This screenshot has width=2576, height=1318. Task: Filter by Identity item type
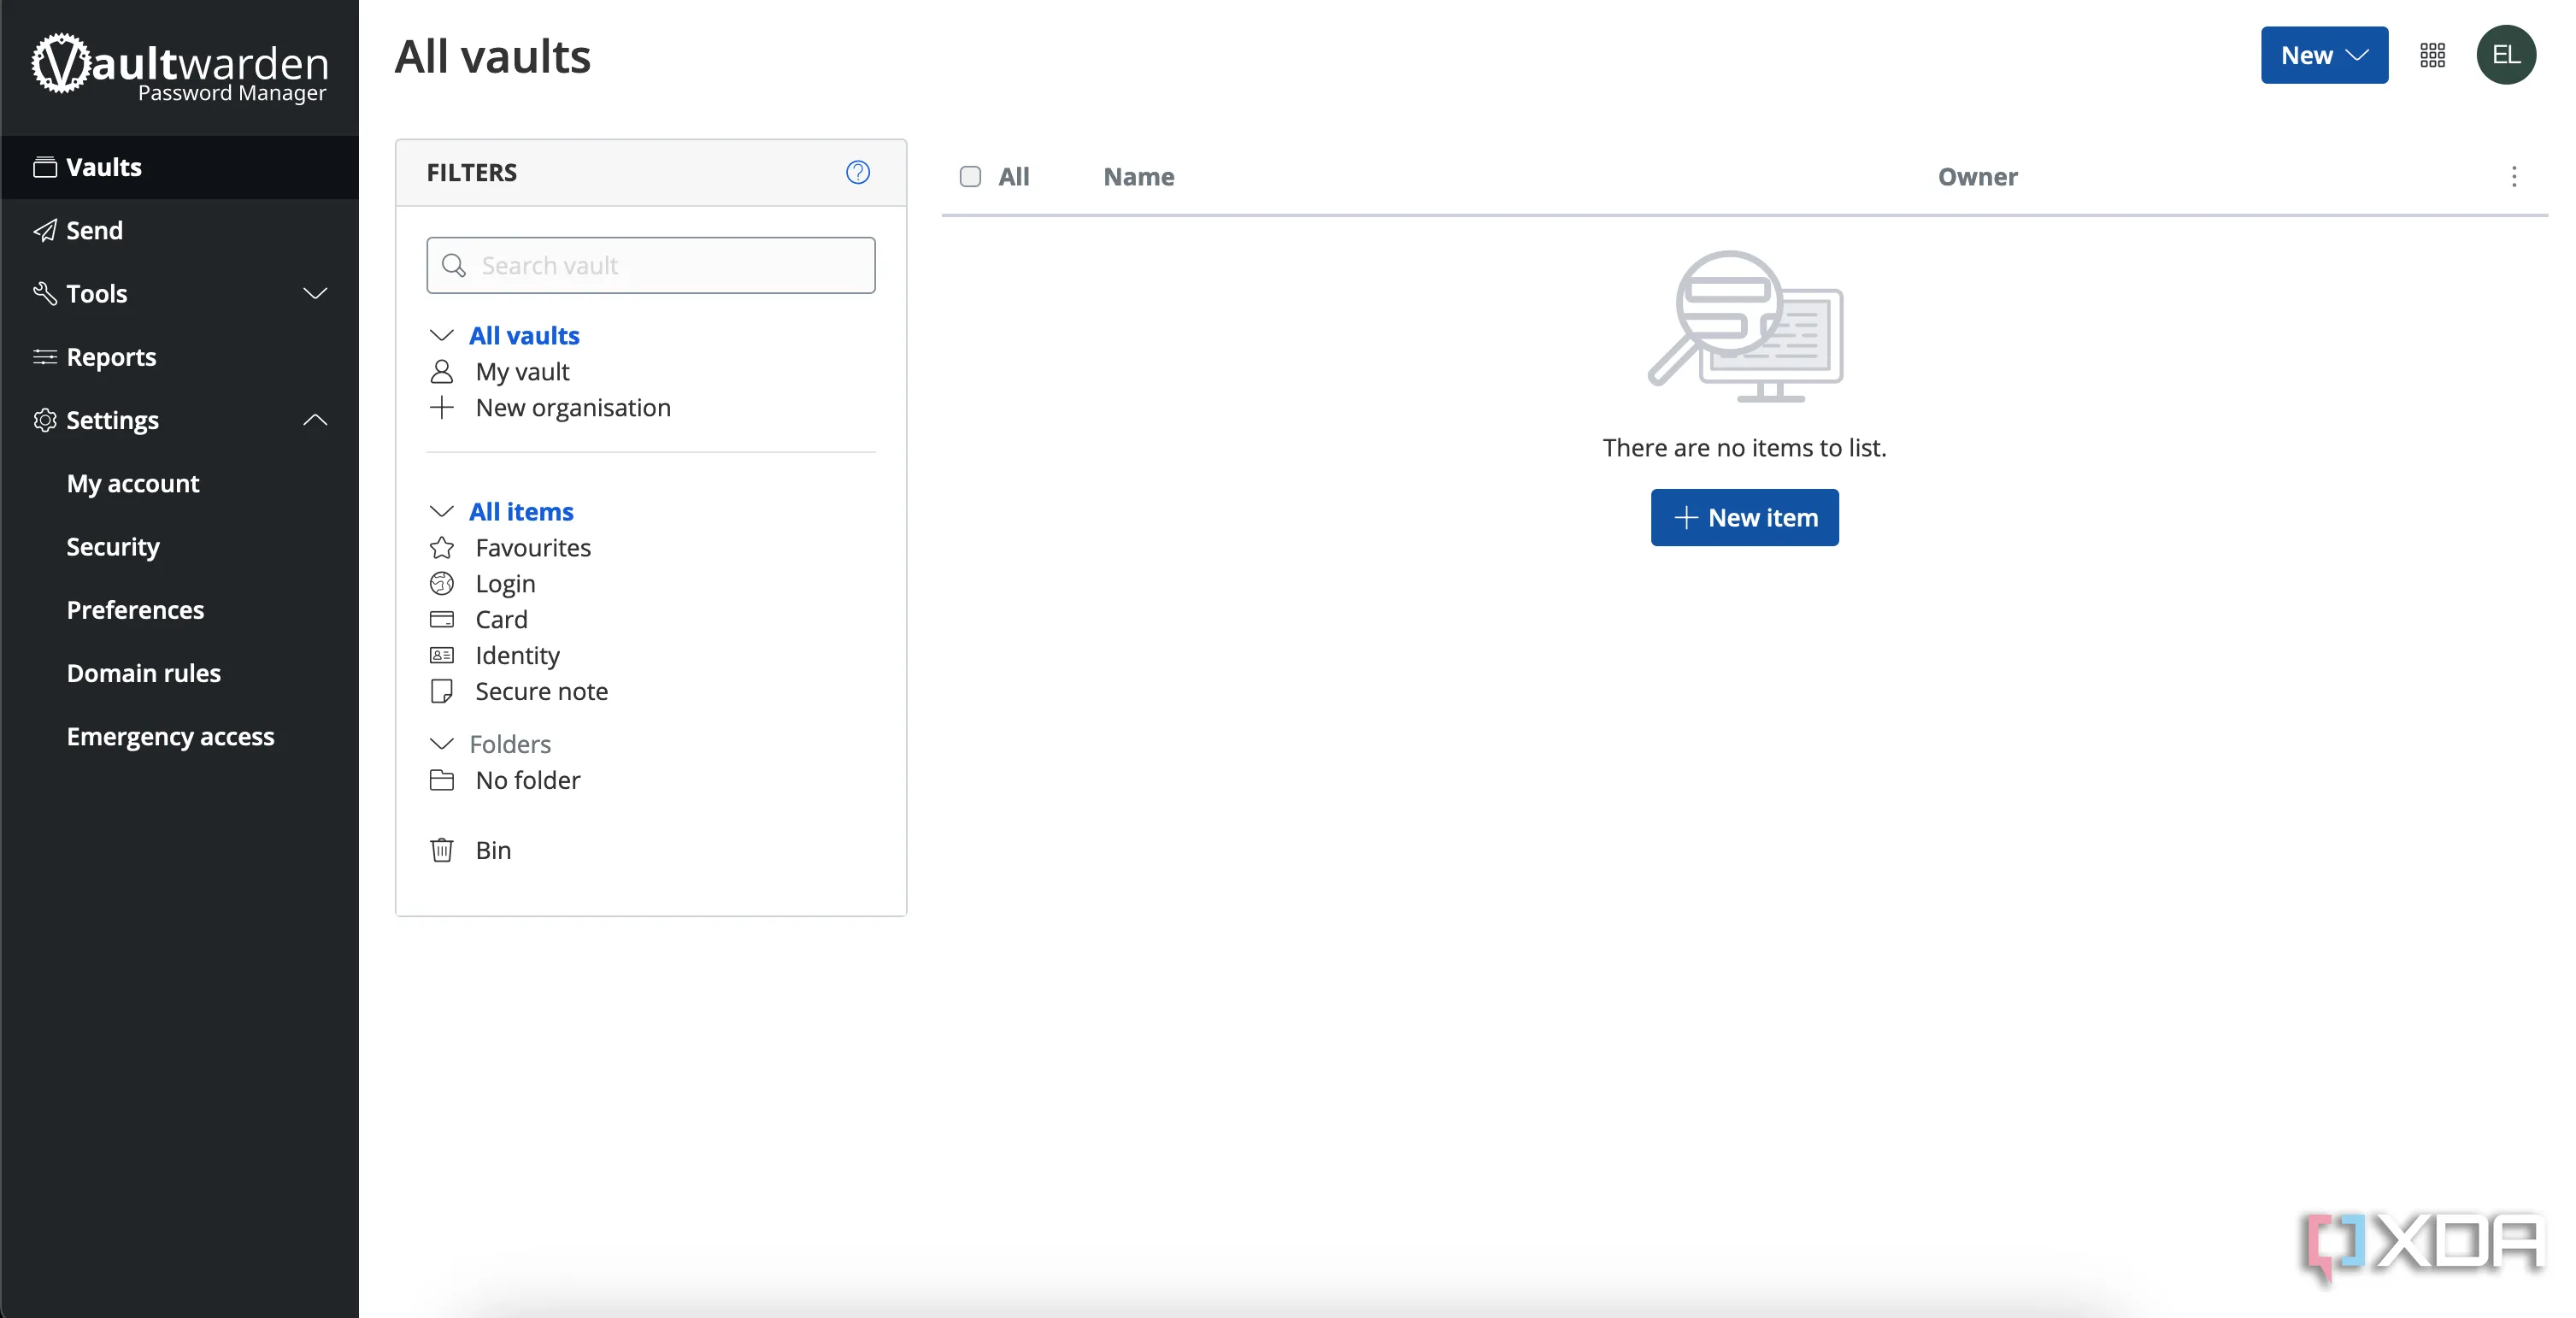coord(517,656)
